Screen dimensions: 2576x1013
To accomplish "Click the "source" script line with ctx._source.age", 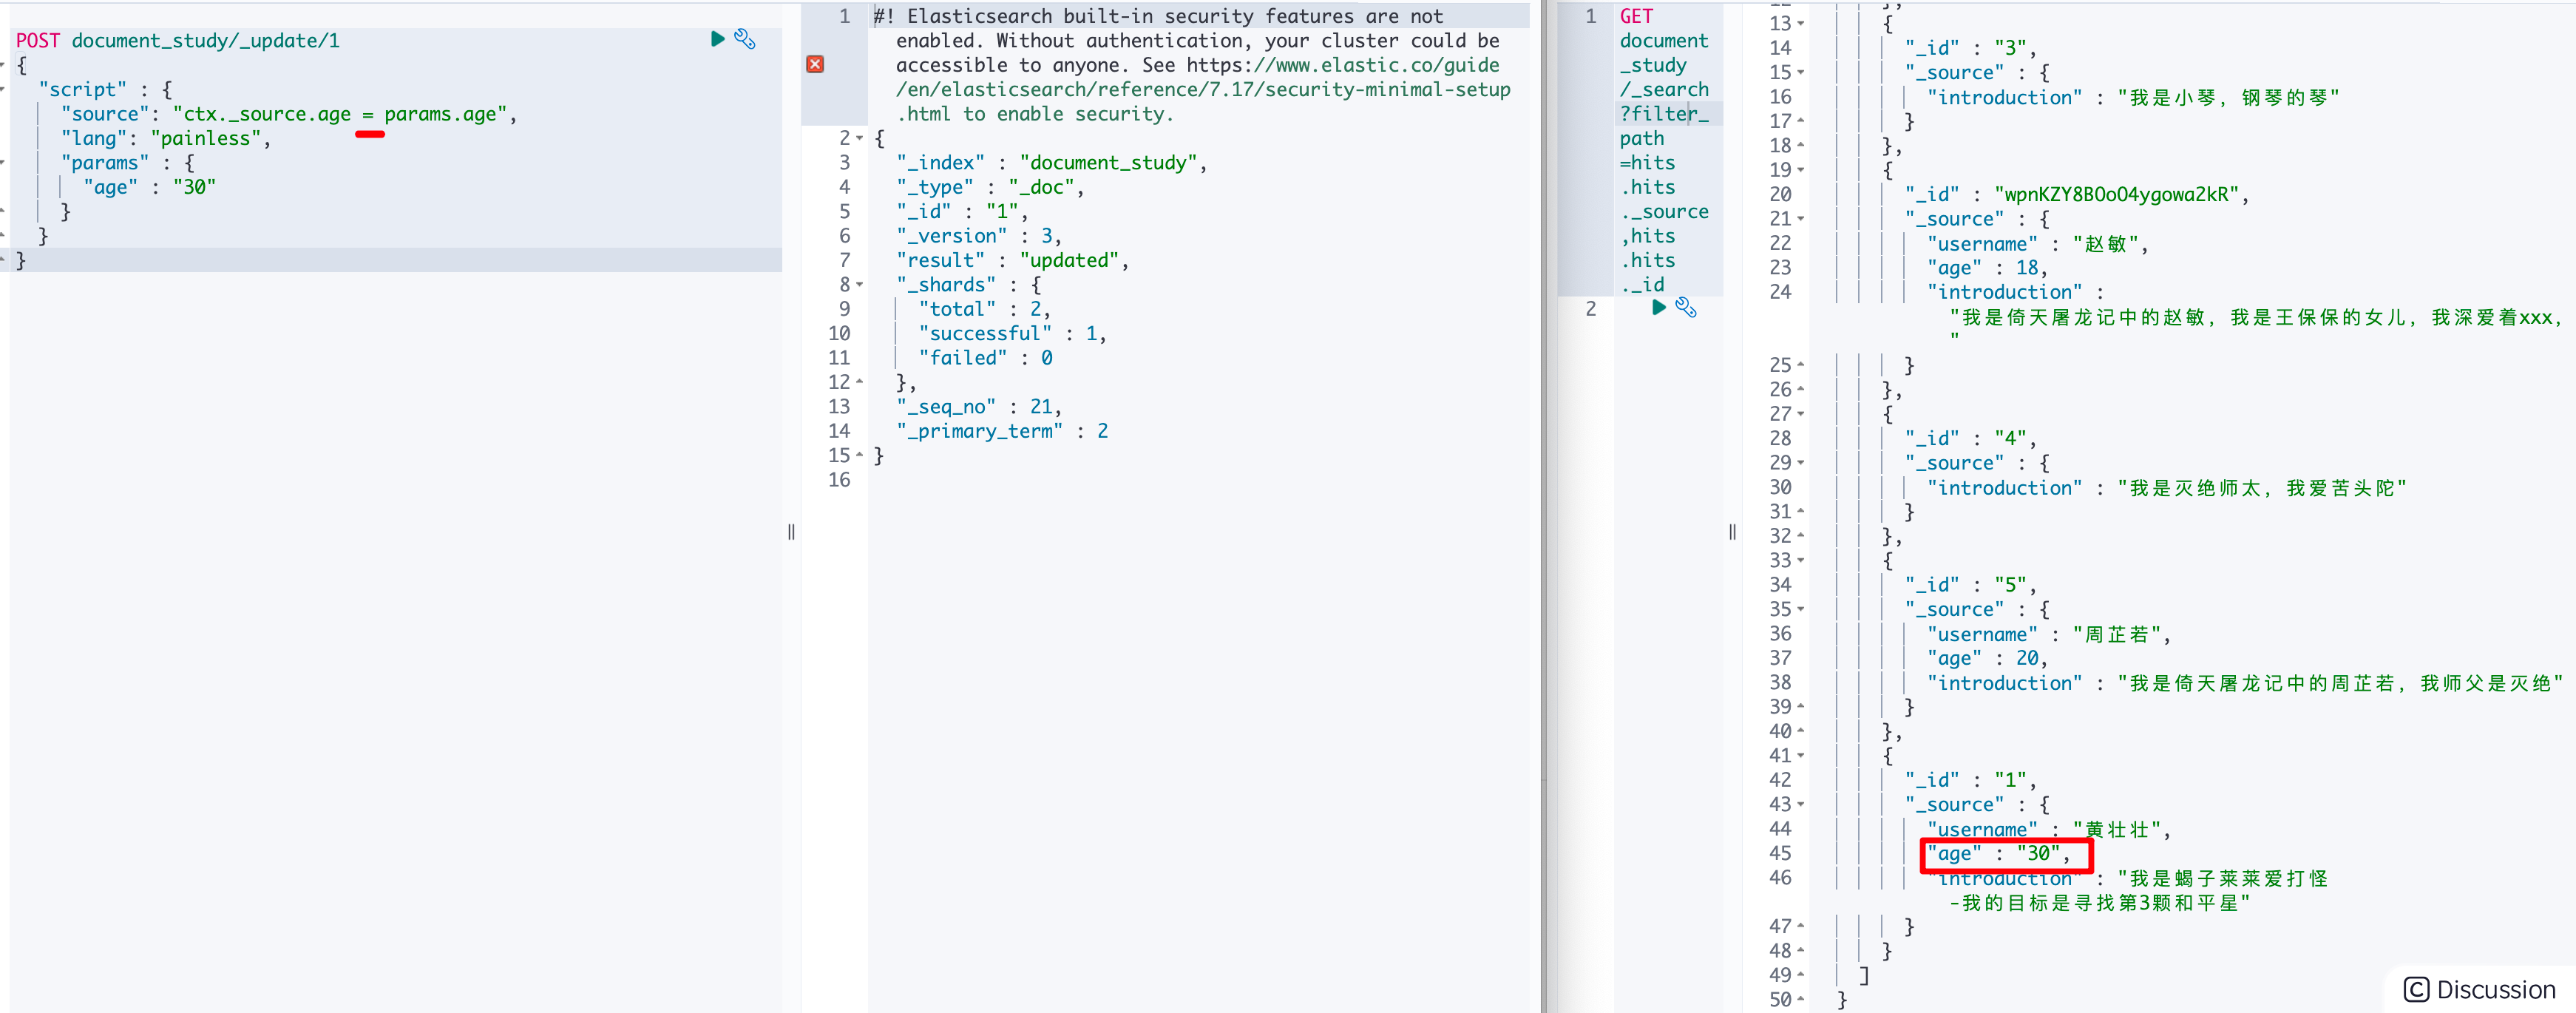I will [x=288, y=114].
